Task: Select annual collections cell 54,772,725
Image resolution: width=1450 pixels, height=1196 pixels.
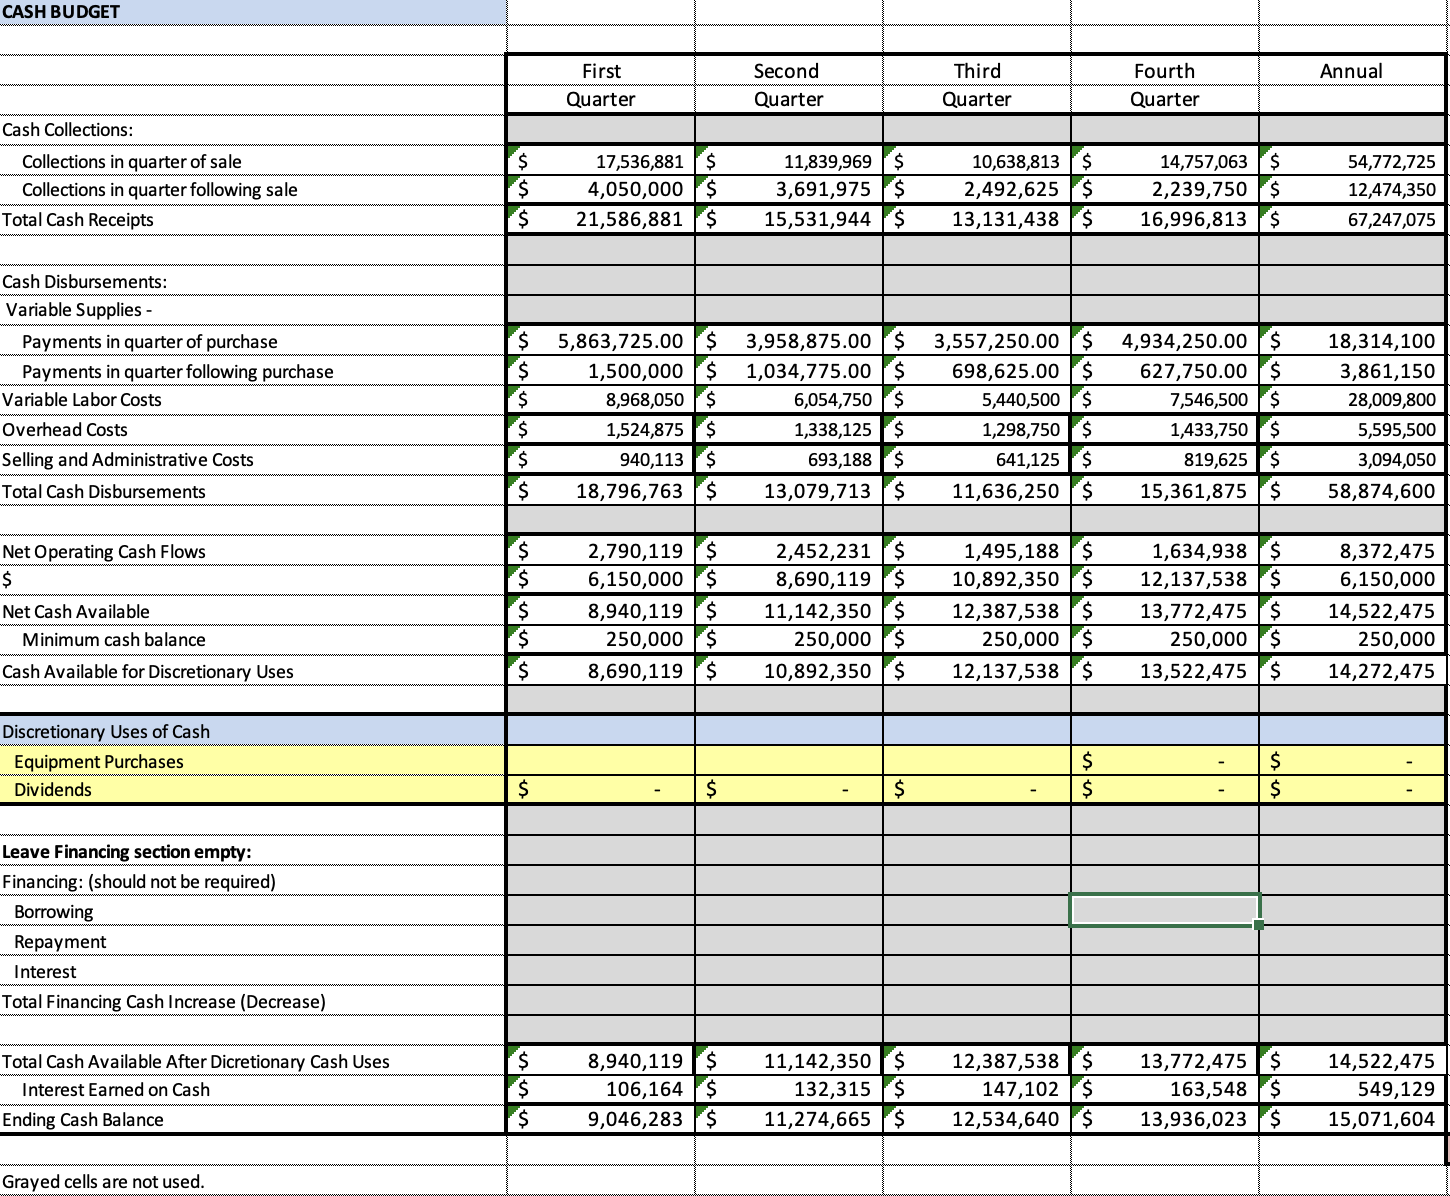Action: (x=1352, y=161)
